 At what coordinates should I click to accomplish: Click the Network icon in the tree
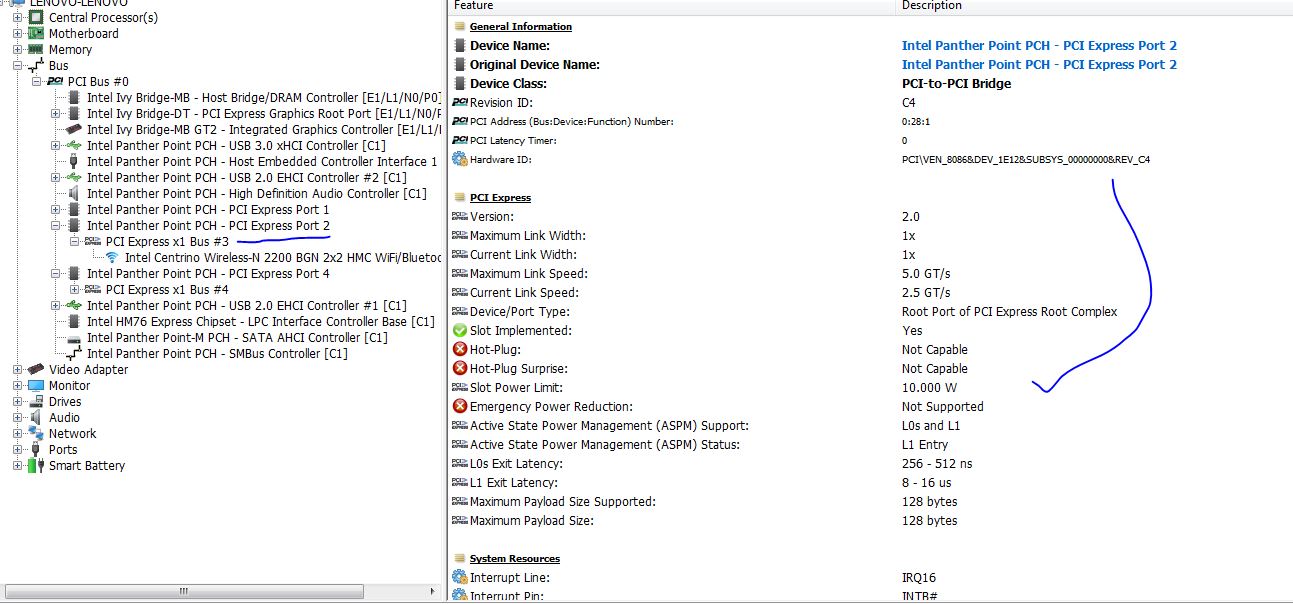pyautogui.click(x=36, y=433)
